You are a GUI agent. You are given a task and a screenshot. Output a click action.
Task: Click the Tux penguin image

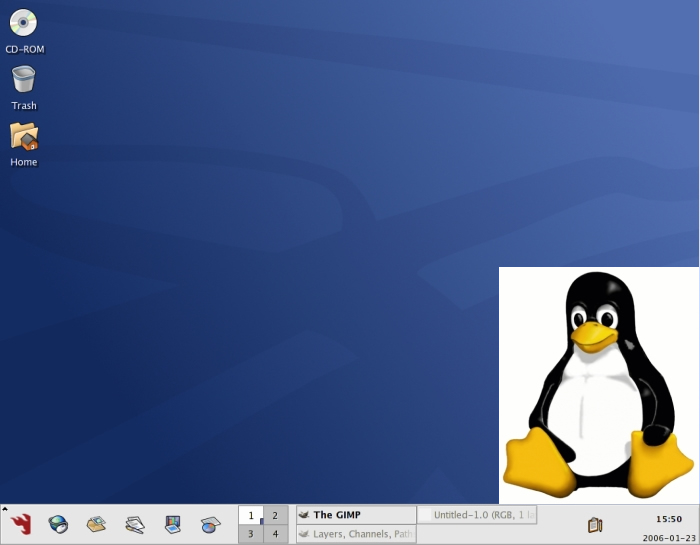[x=599, y=385]
